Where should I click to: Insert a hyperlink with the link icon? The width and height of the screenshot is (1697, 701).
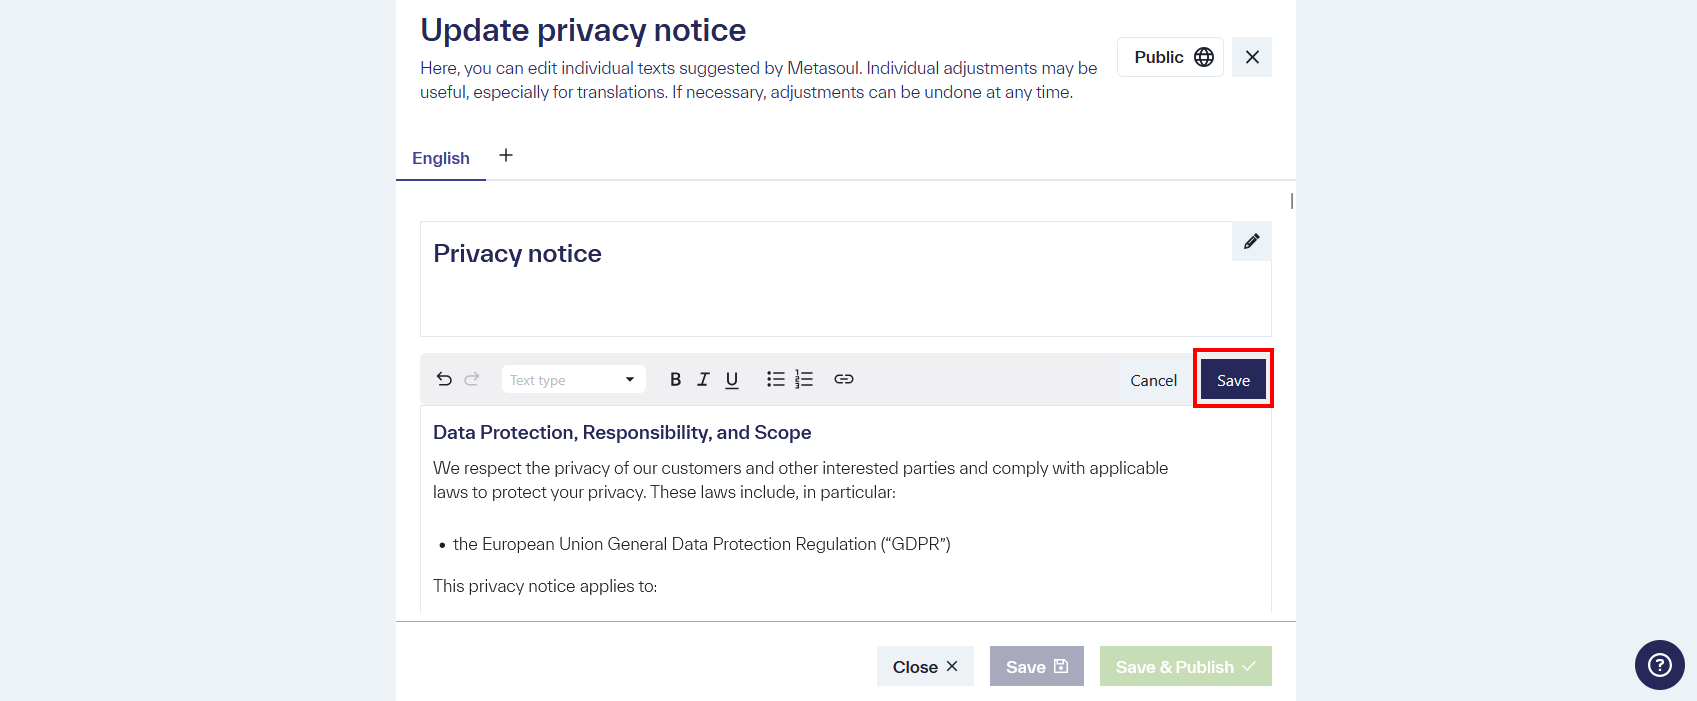pyautogui.click(x=844, y=379)
